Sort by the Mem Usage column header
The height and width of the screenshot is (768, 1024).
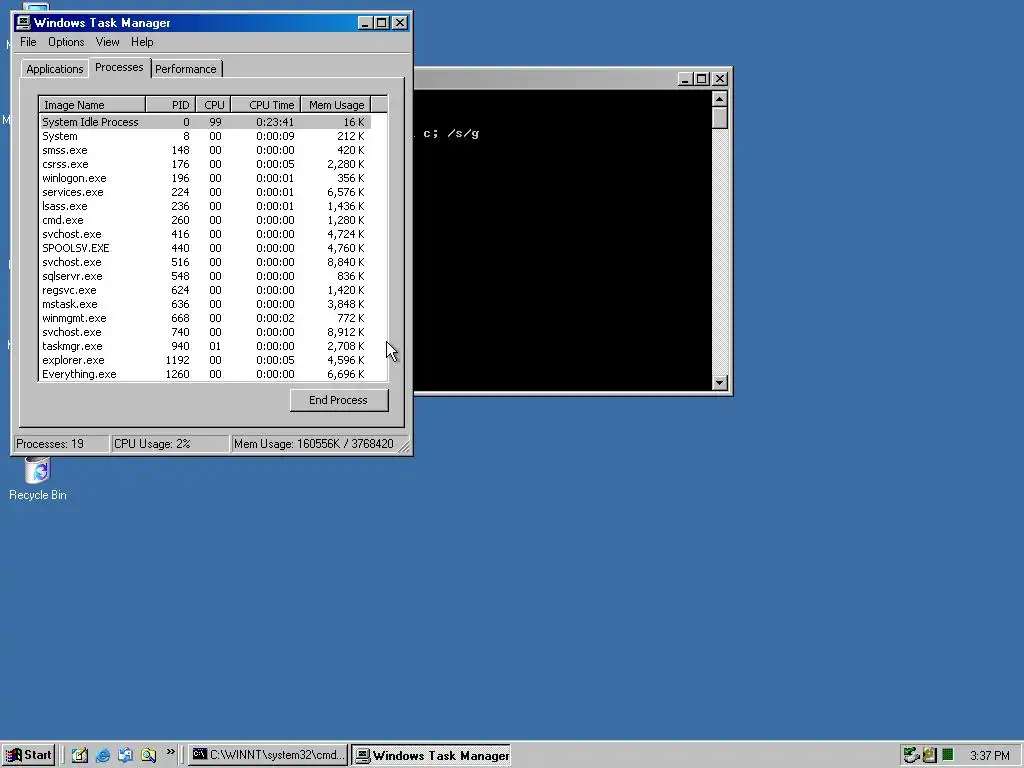click(336, 105)
